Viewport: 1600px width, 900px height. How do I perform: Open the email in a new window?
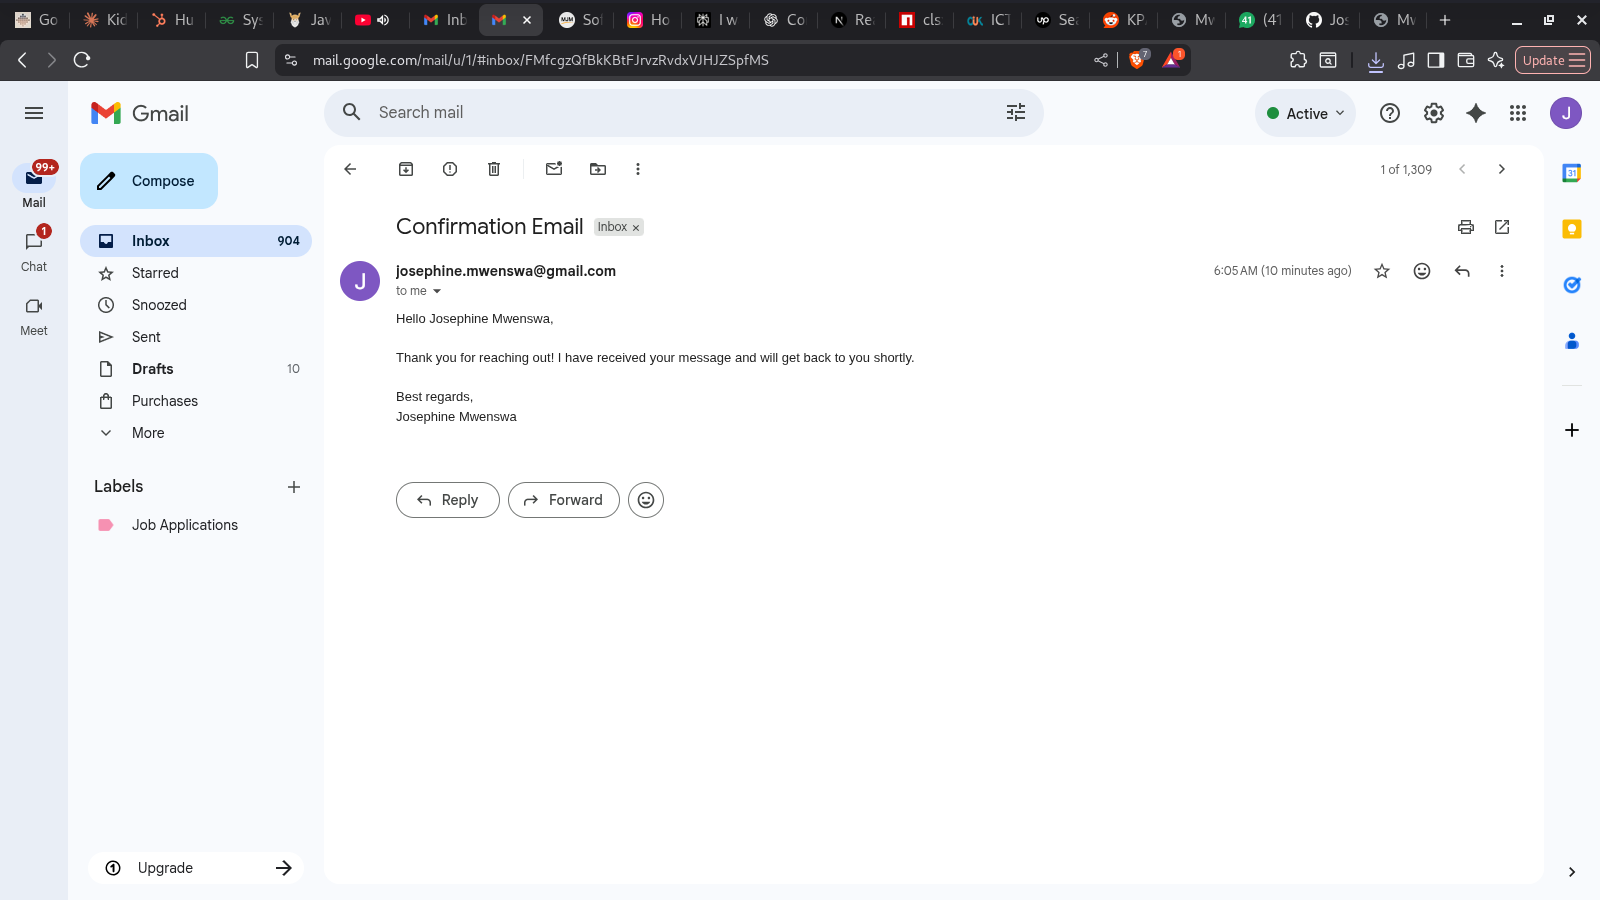pyautogui.click(x=1501, y=227)
